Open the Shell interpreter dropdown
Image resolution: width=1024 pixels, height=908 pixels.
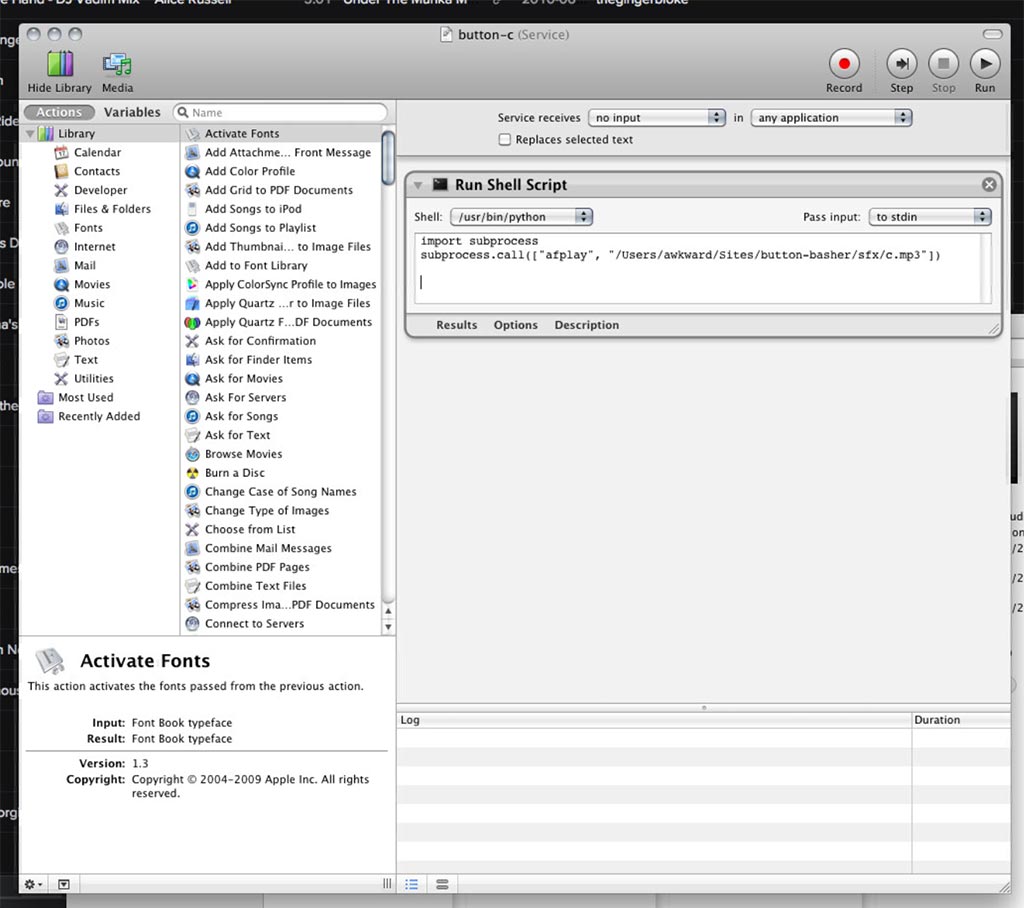coord(521,217)
